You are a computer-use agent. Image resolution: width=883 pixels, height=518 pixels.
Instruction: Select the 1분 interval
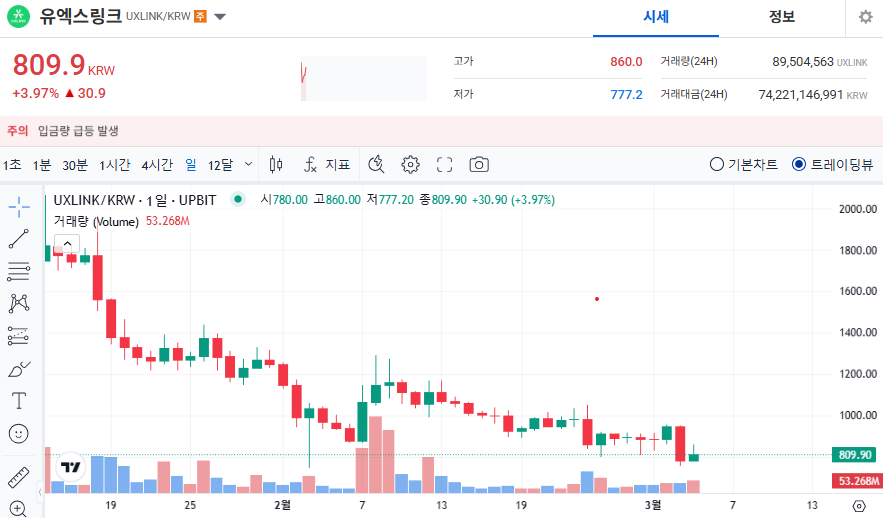[x=42, y=164]
